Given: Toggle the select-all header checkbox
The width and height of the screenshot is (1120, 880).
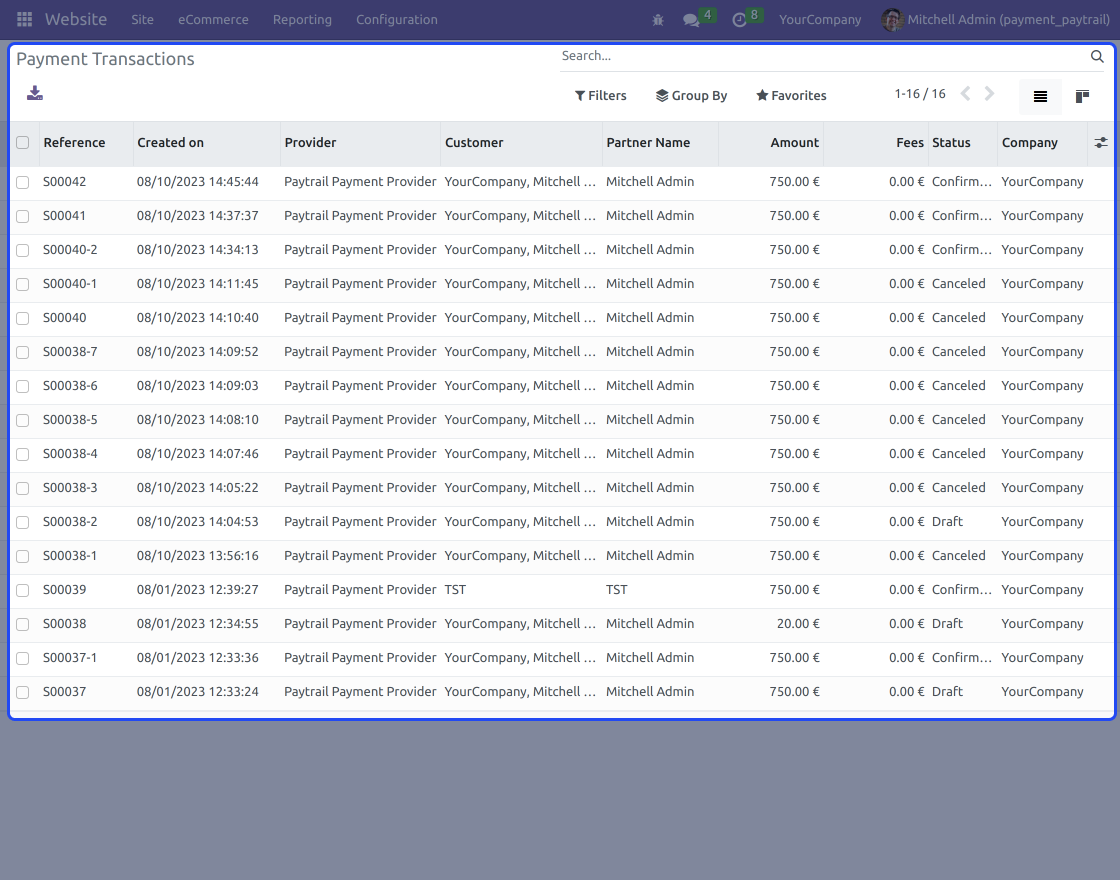Looking at the screenshot, I should [23, 142].
